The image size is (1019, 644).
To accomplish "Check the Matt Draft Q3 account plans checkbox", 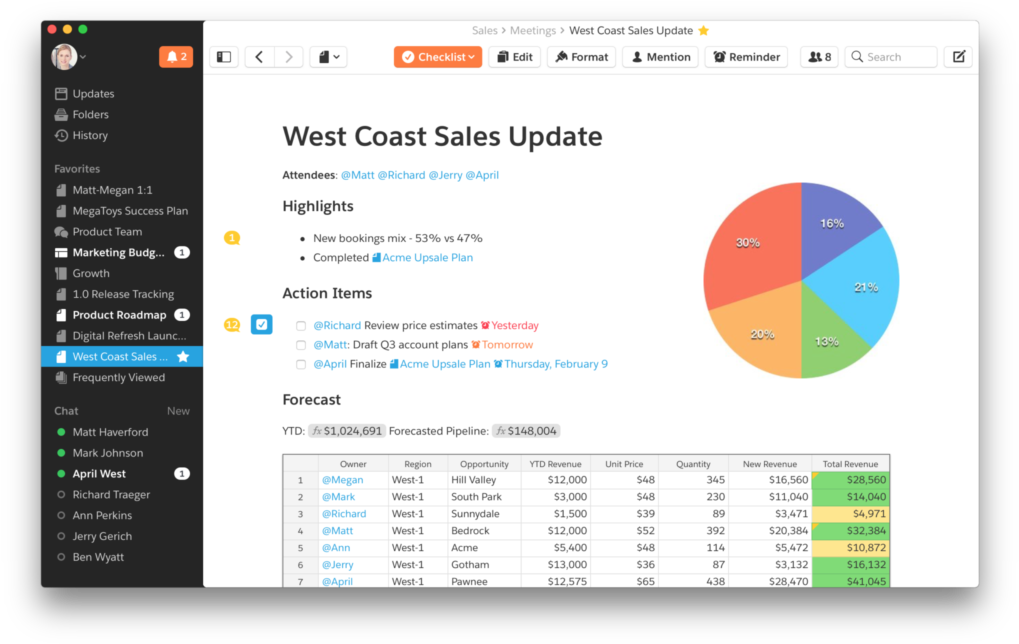I will point(301,345).
